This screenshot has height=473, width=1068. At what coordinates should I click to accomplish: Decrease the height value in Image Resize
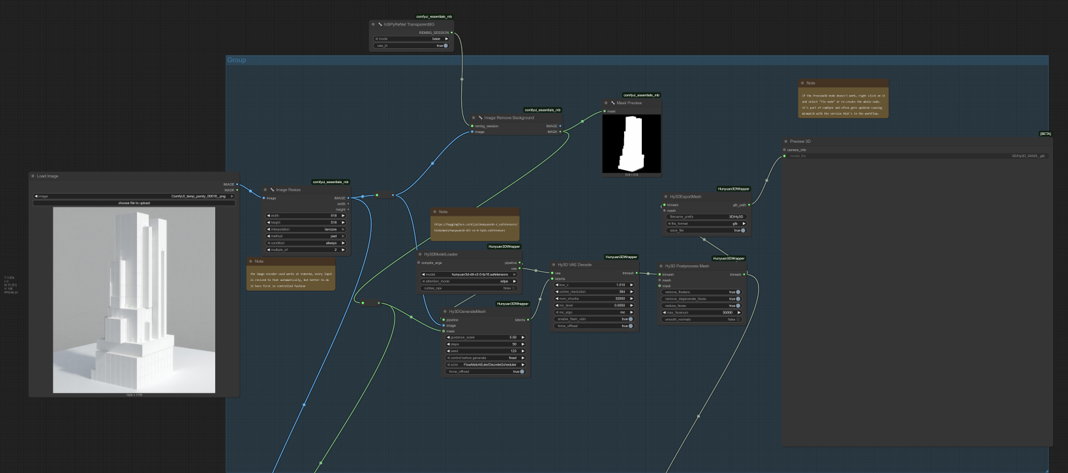(268, 222)
